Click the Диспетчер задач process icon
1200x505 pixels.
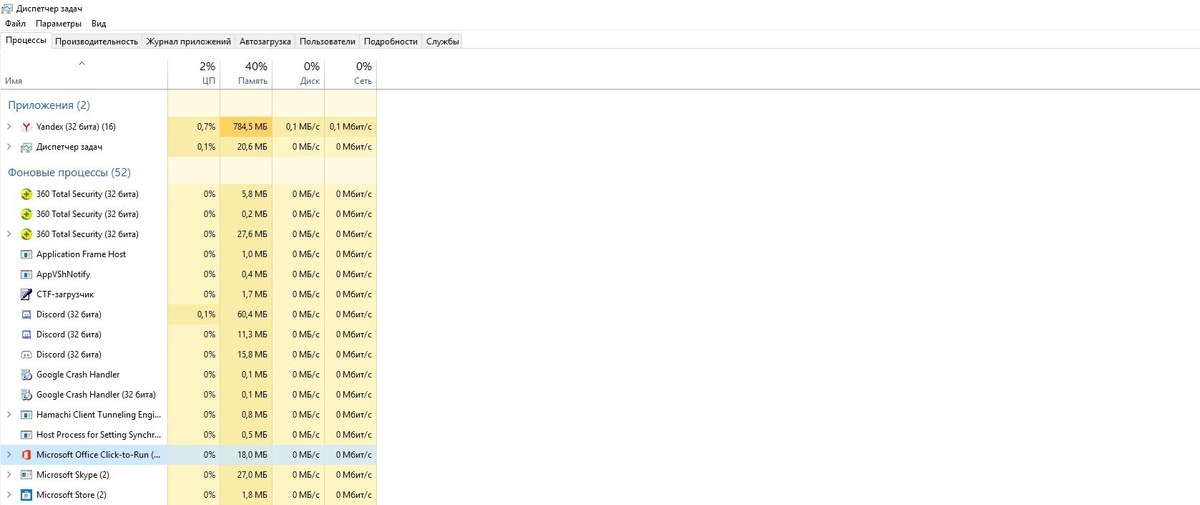[26, 147]
